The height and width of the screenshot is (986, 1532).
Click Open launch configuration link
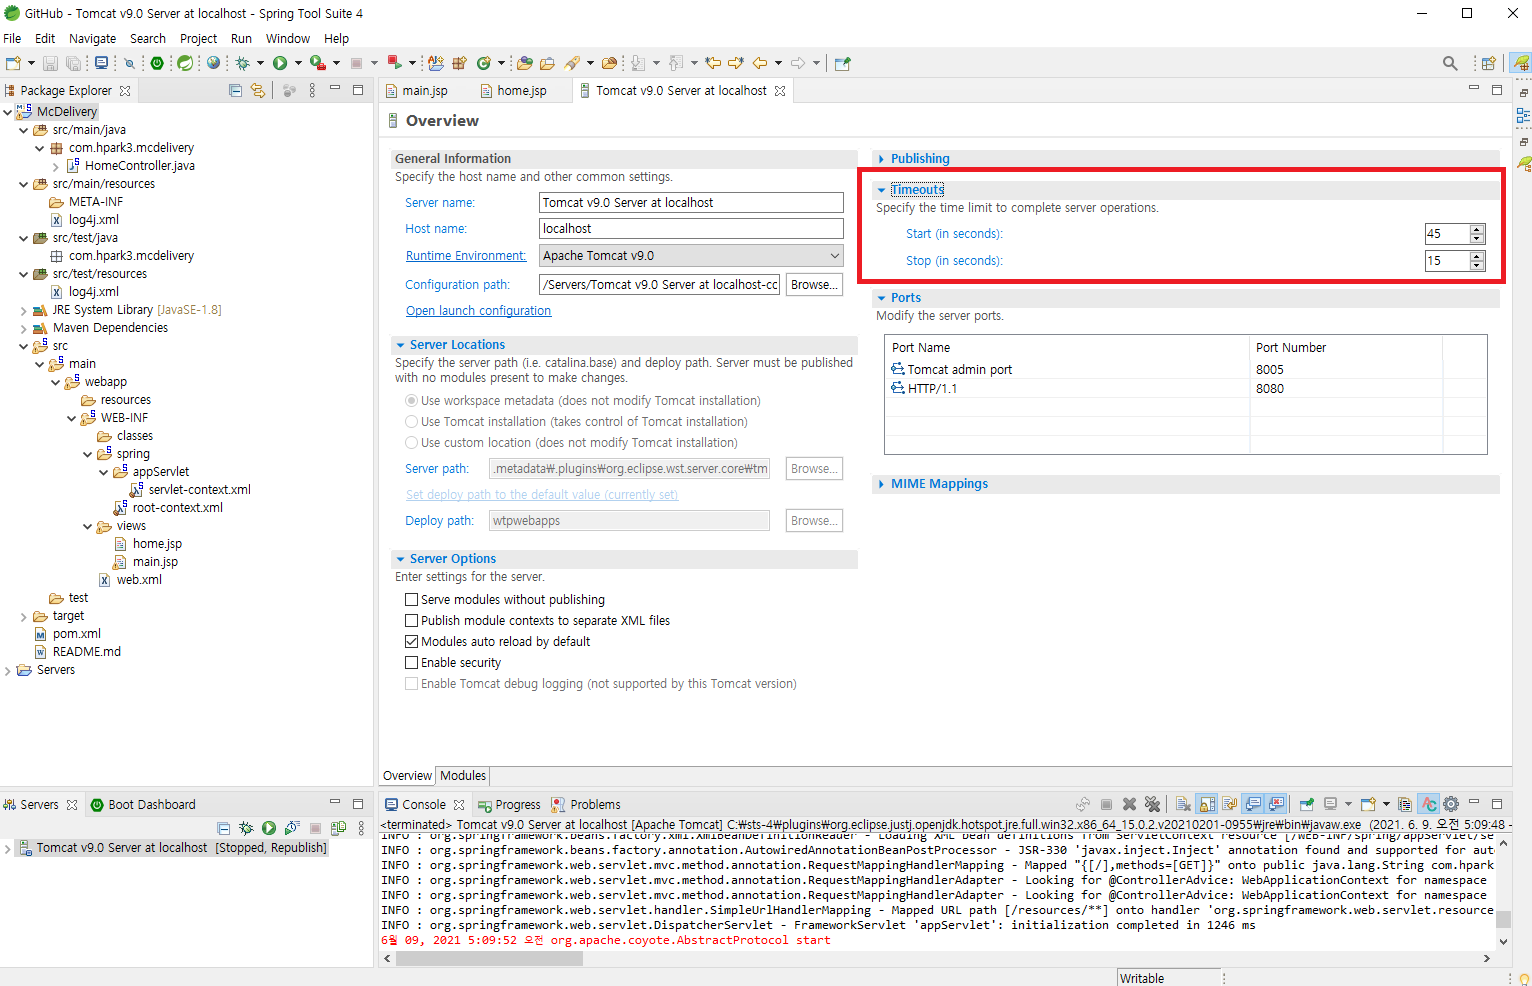click(x=478, y=311)
